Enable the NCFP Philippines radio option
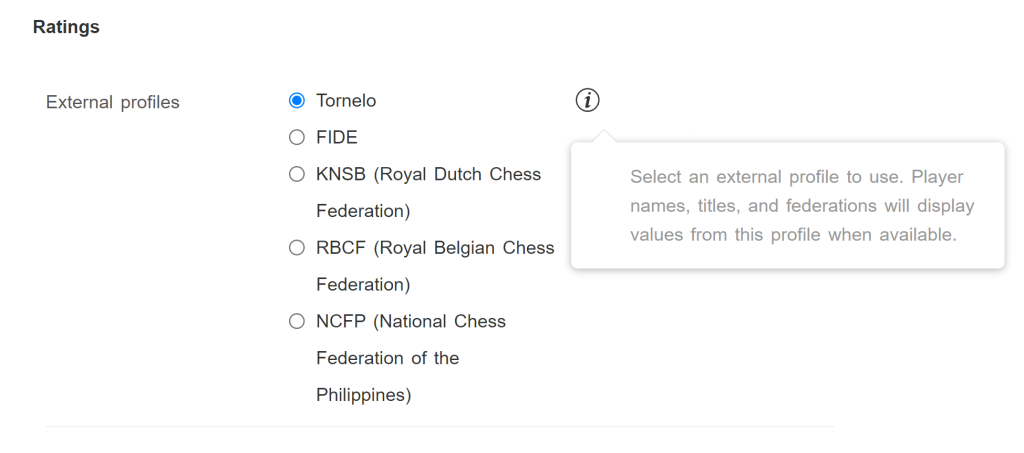 [x=296, y=321]
